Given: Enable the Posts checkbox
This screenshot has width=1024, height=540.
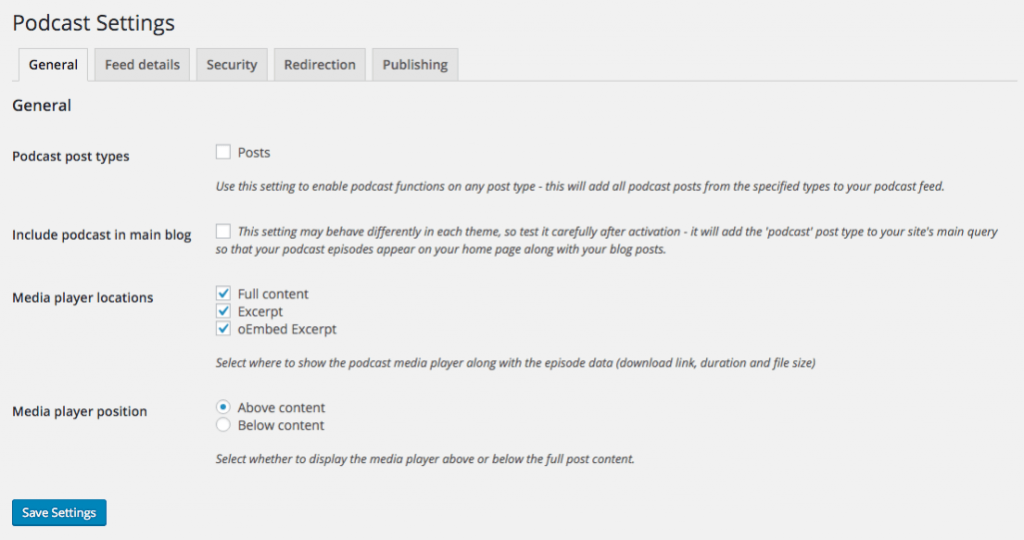Looking at the screenshot, I should [224, 153].
